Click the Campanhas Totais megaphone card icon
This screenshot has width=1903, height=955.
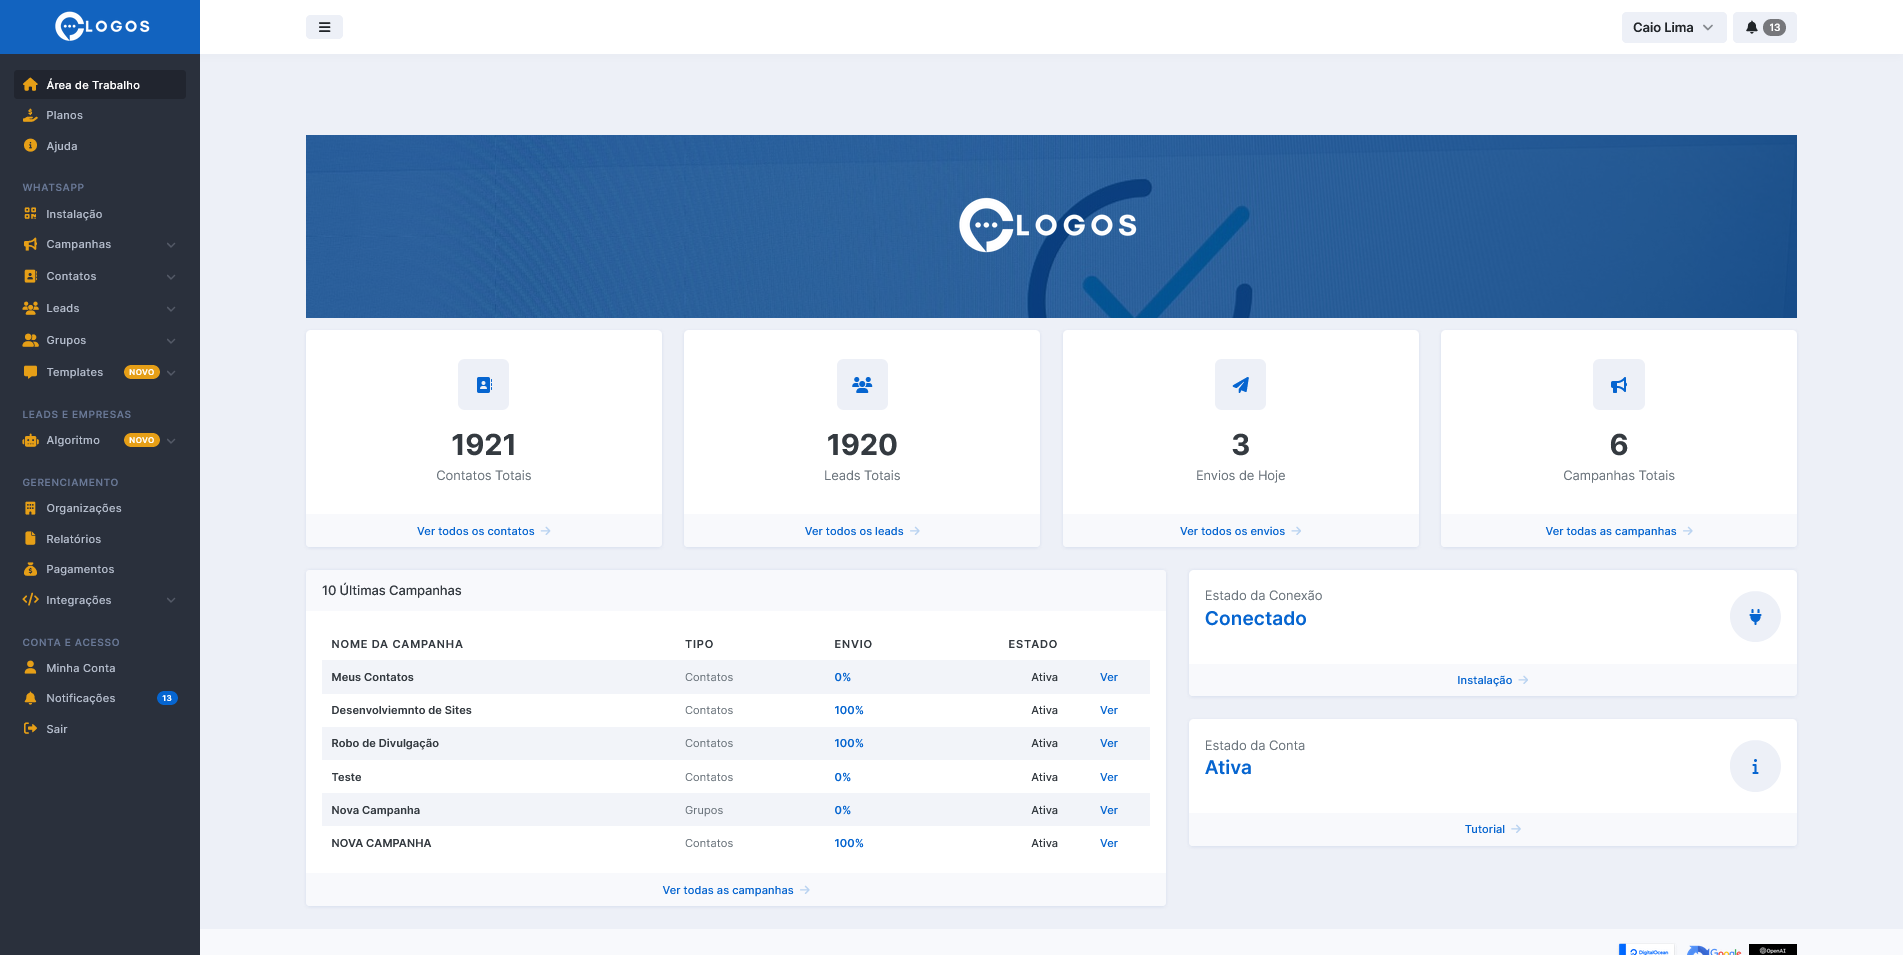1619,385
